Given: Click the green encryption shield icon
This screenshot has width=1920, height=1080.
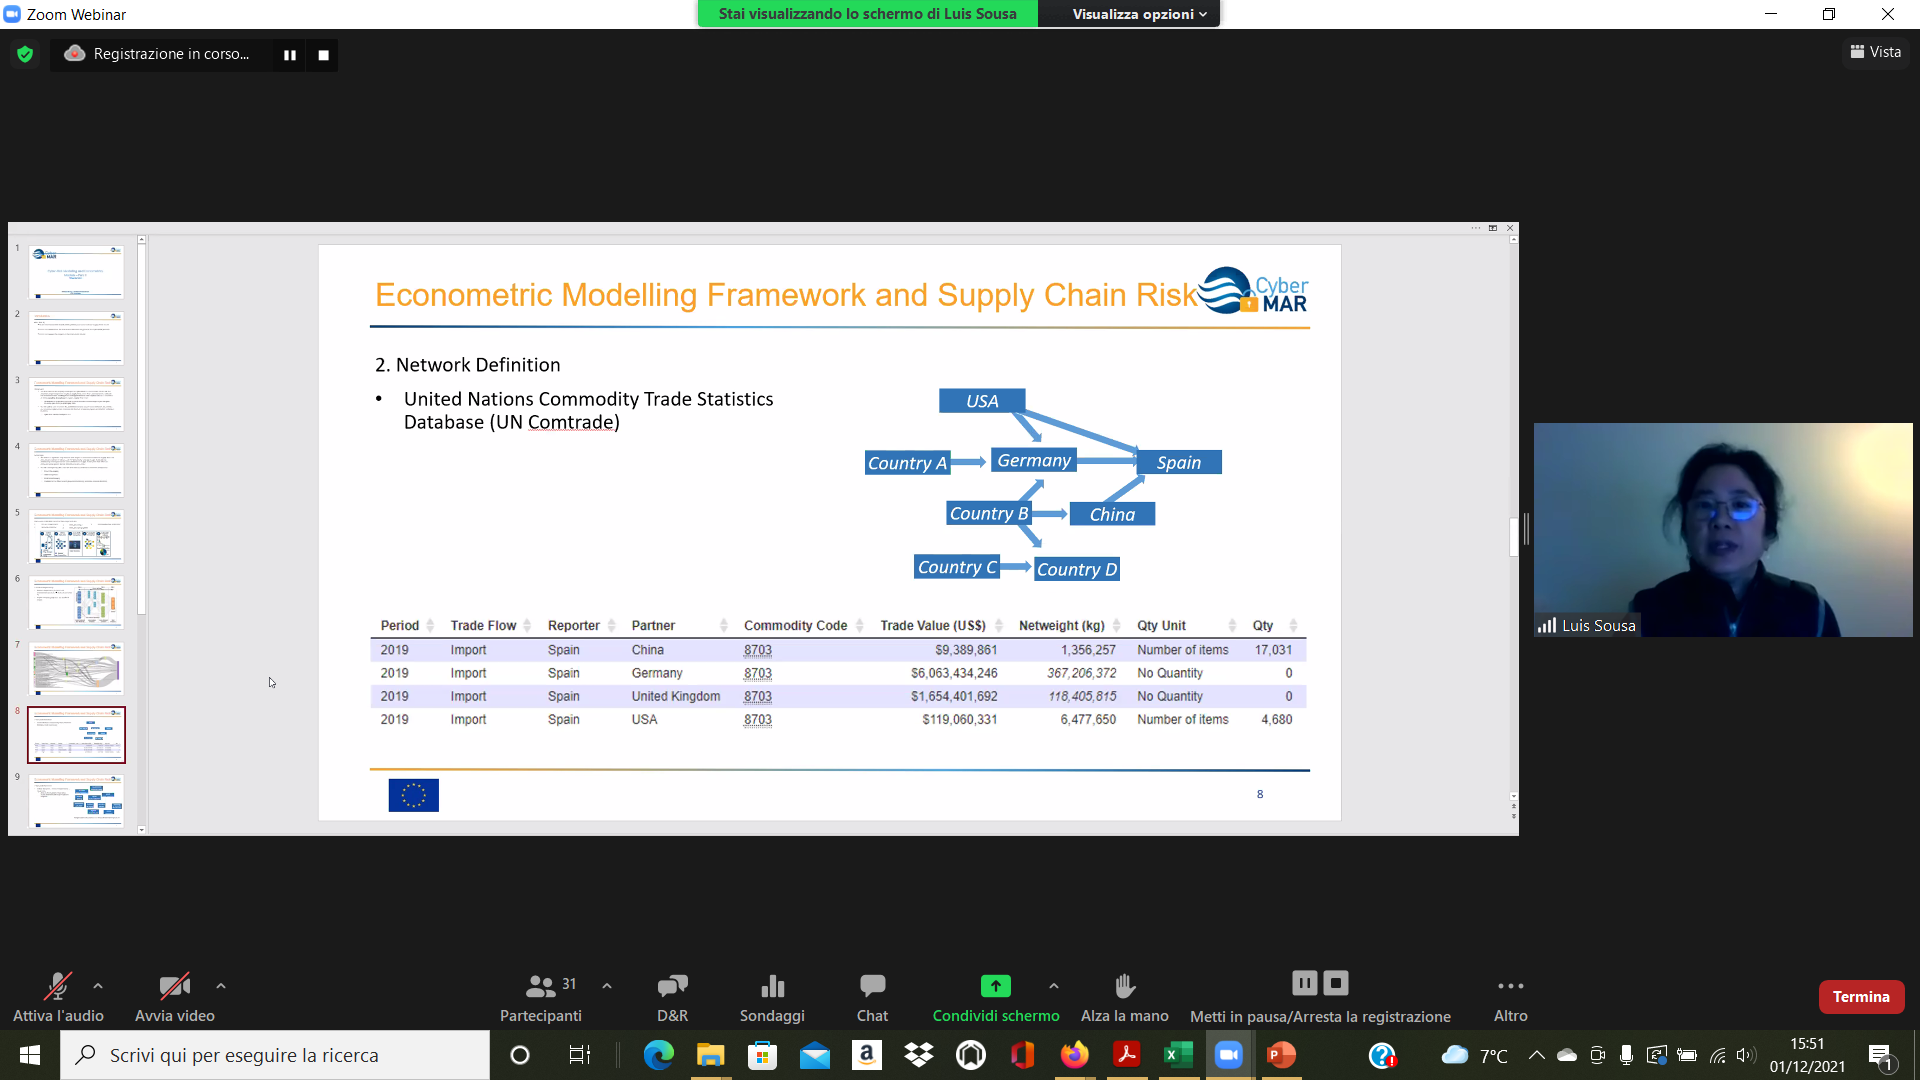Looking at the screenshot, I should tap(25, 54).
